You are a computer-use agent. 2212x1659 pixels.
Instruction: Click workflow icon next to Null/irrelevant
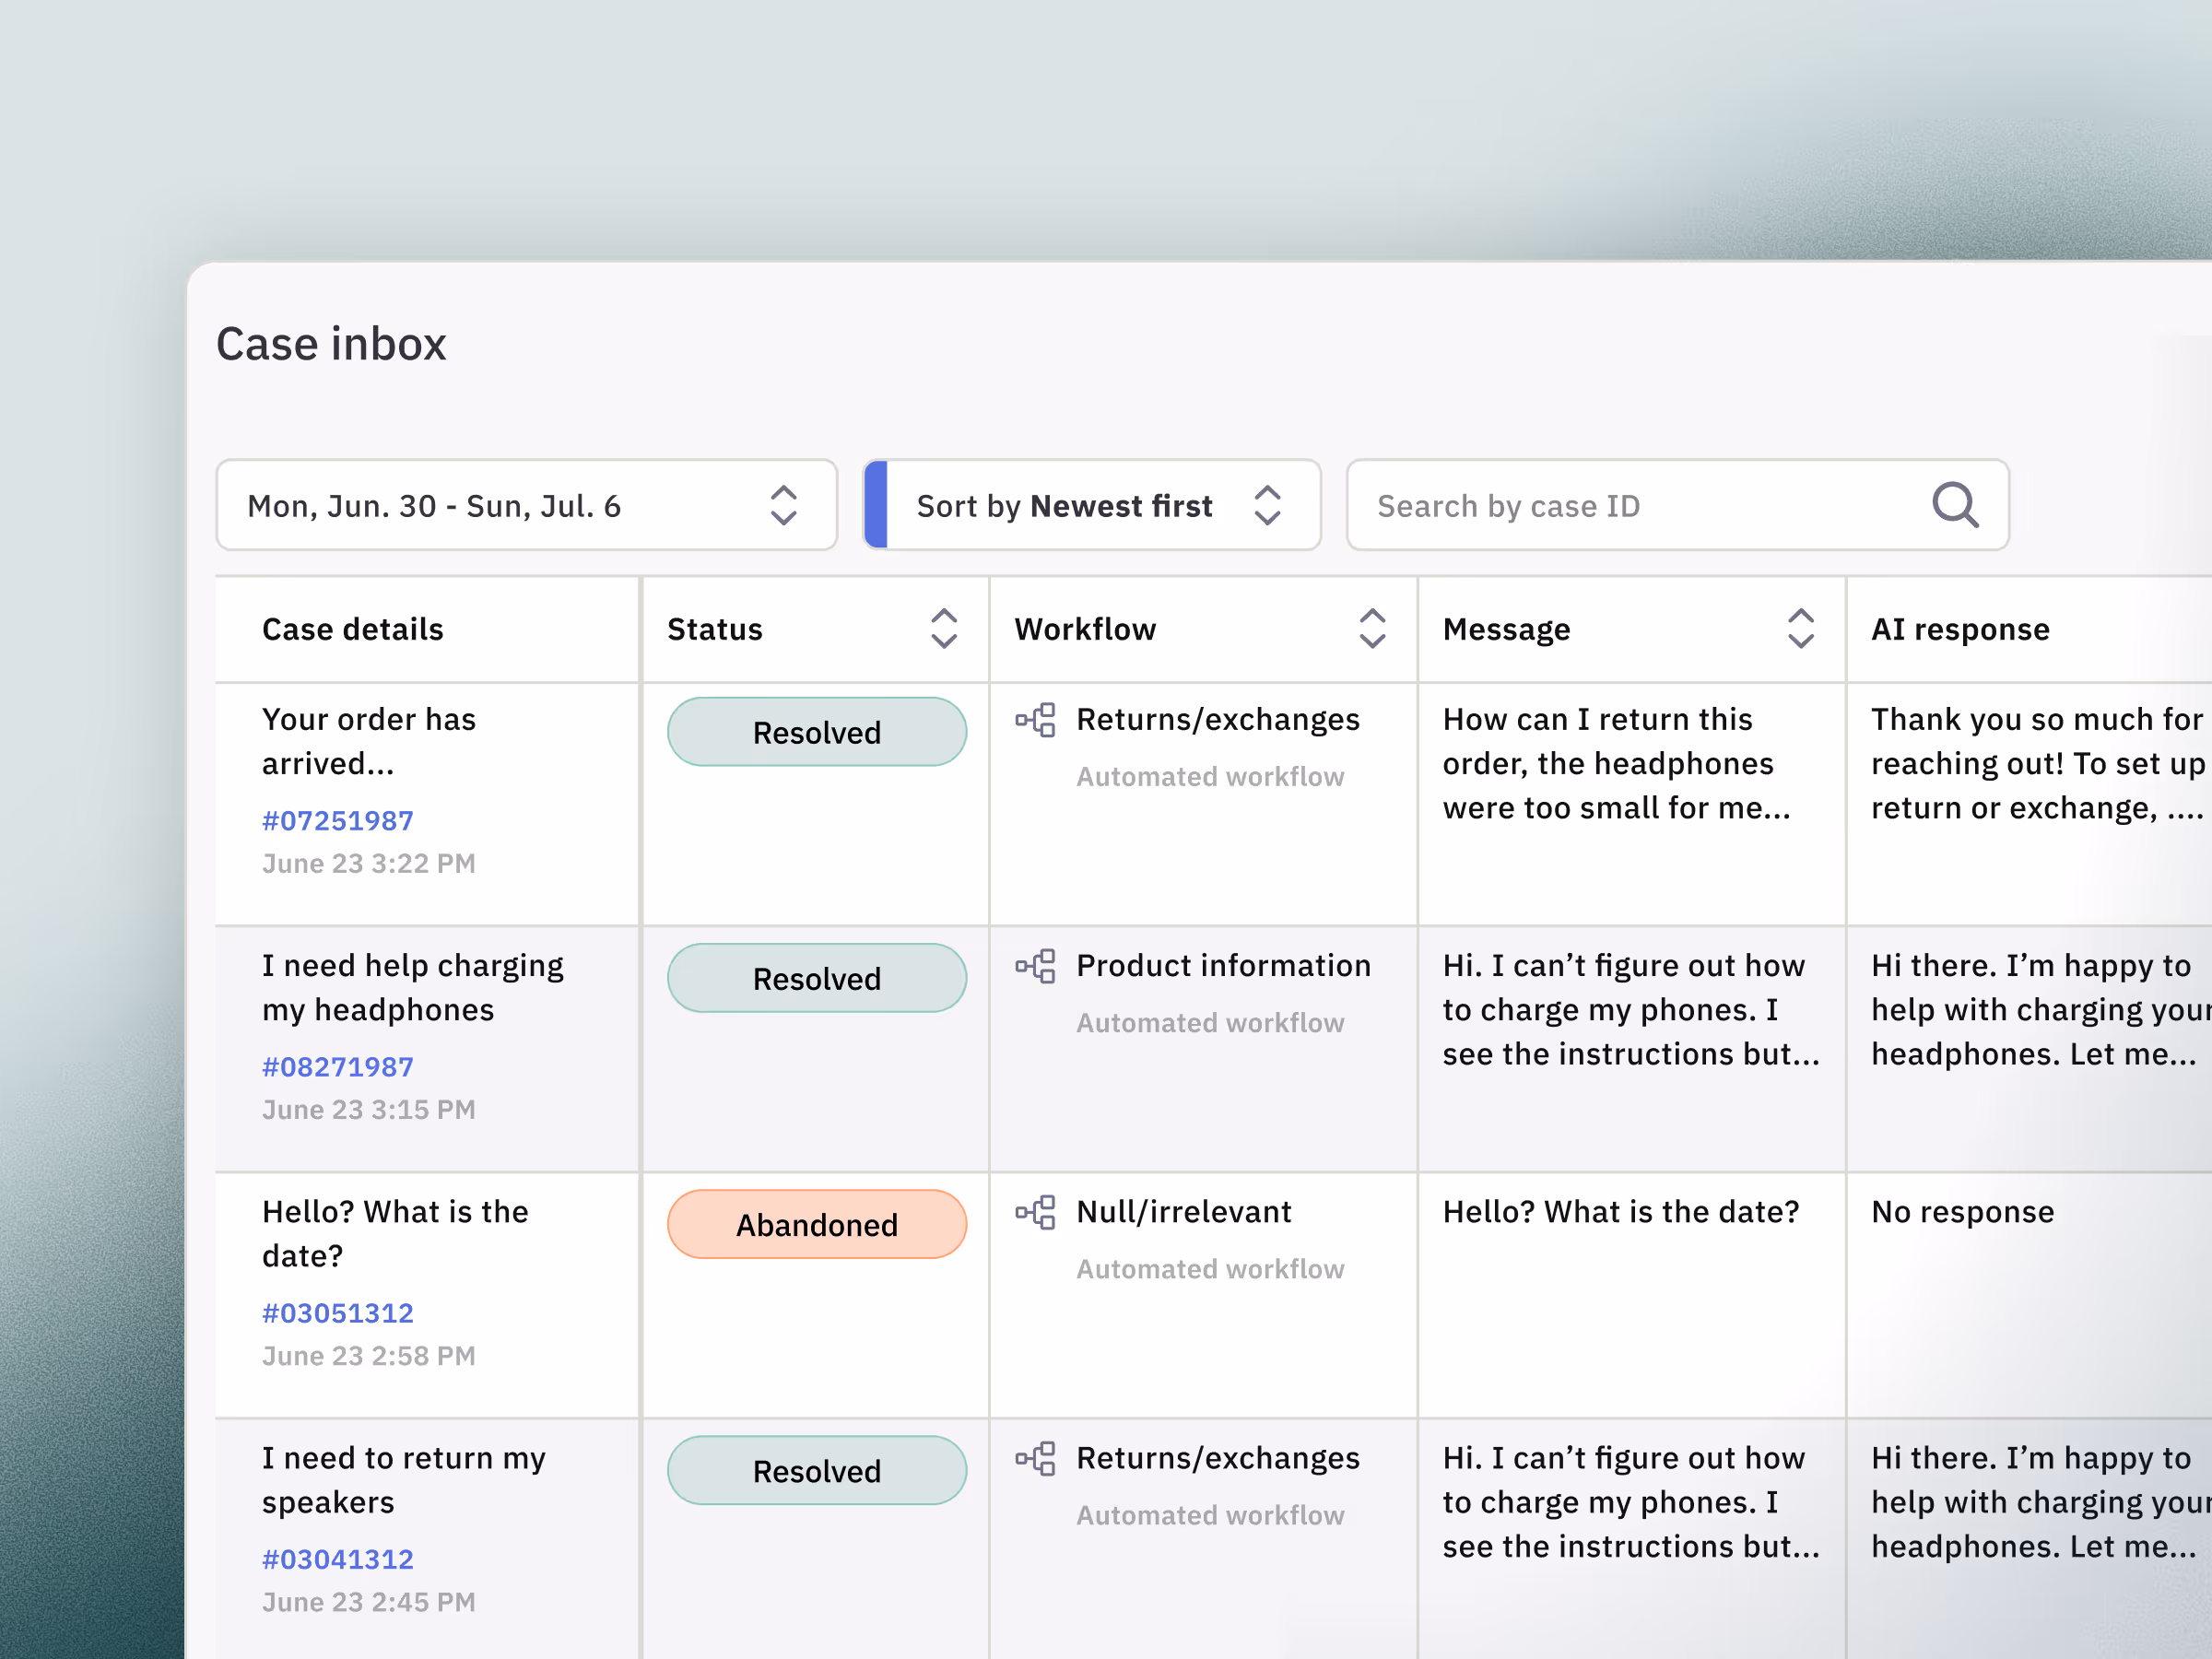pos(1036,1212)
